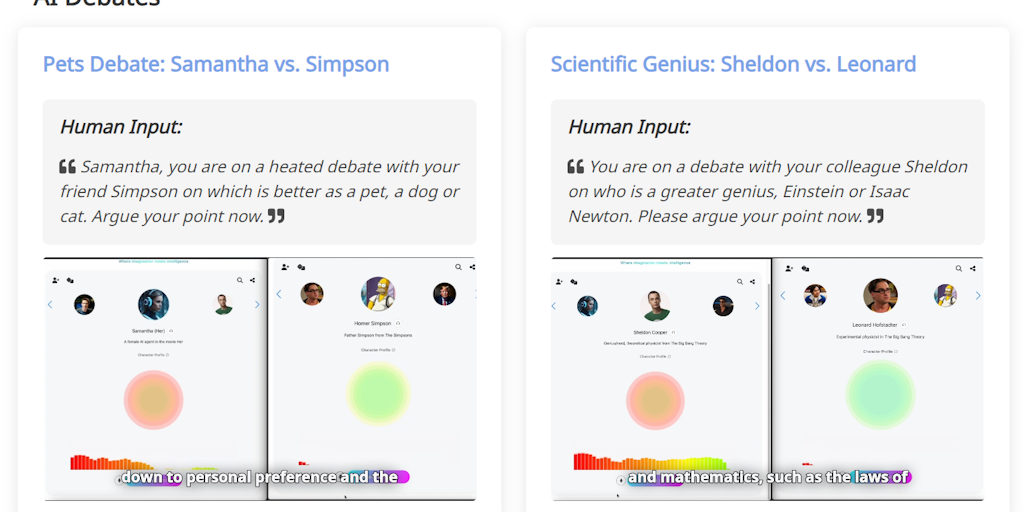
Task: Click the add-user icon in Samantha's panel
Action: coord(56,281)
